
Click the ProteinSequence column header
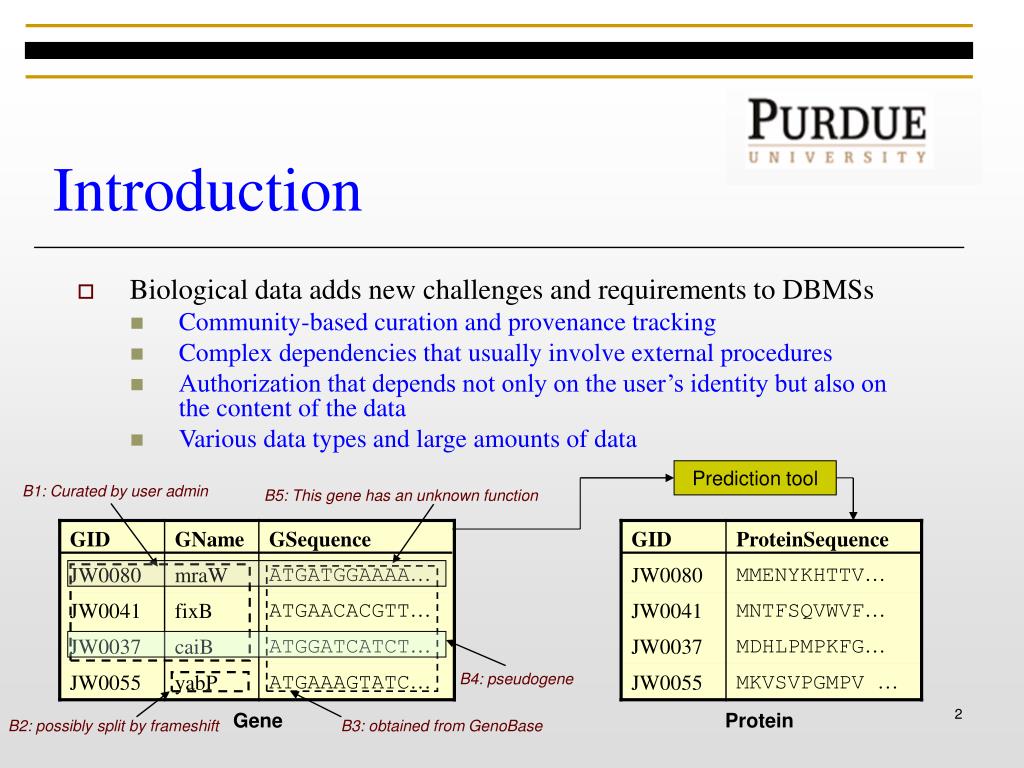click(x=812, y=539)
